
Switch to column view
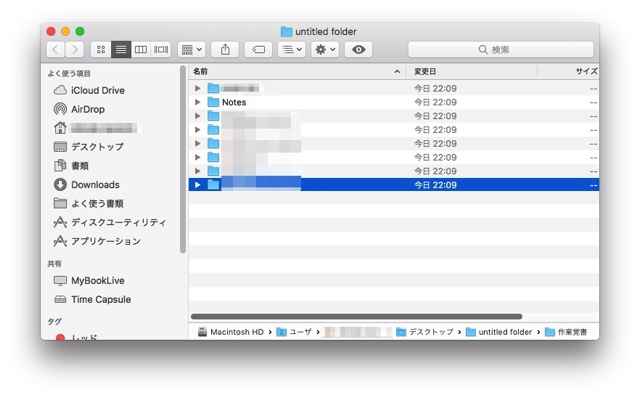click(x=141, y=49)
